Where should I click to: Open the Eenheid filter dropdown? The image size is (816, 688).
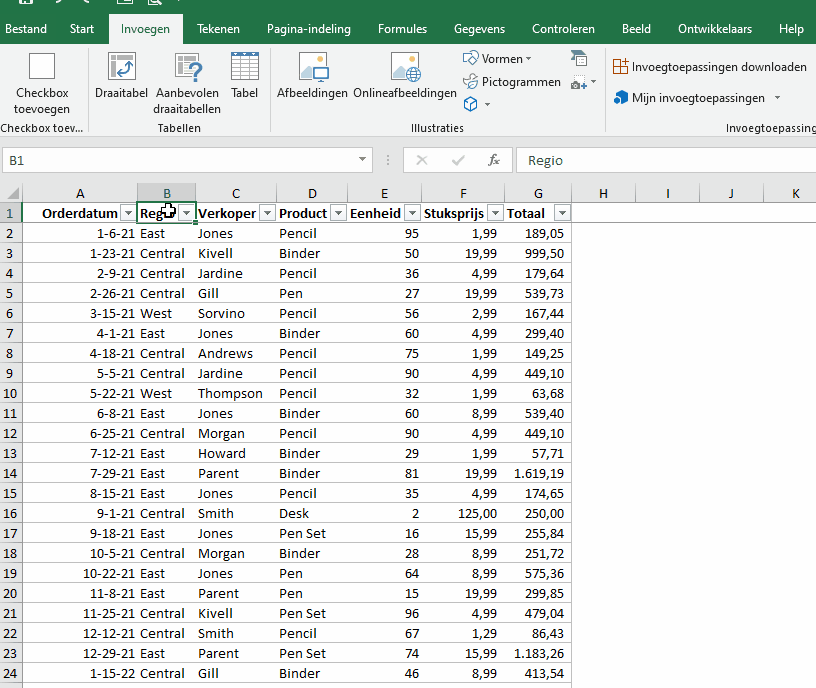412,213
